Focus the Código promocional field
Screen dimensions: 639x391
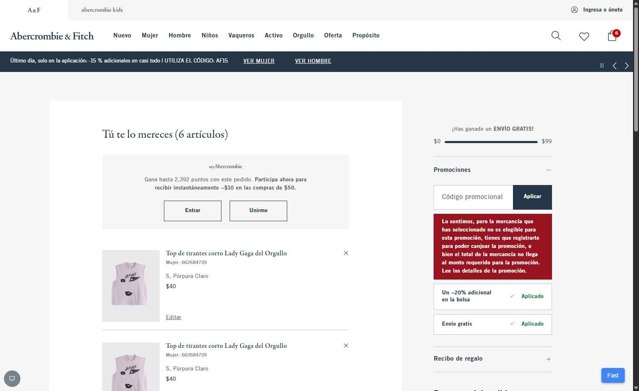point(473,197)
